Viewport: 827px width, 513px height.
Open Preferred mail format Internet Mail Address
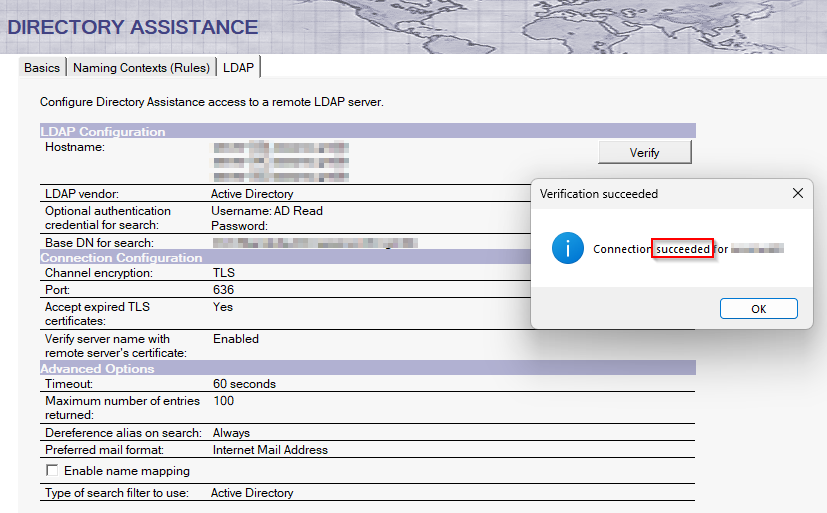[270, 450]
